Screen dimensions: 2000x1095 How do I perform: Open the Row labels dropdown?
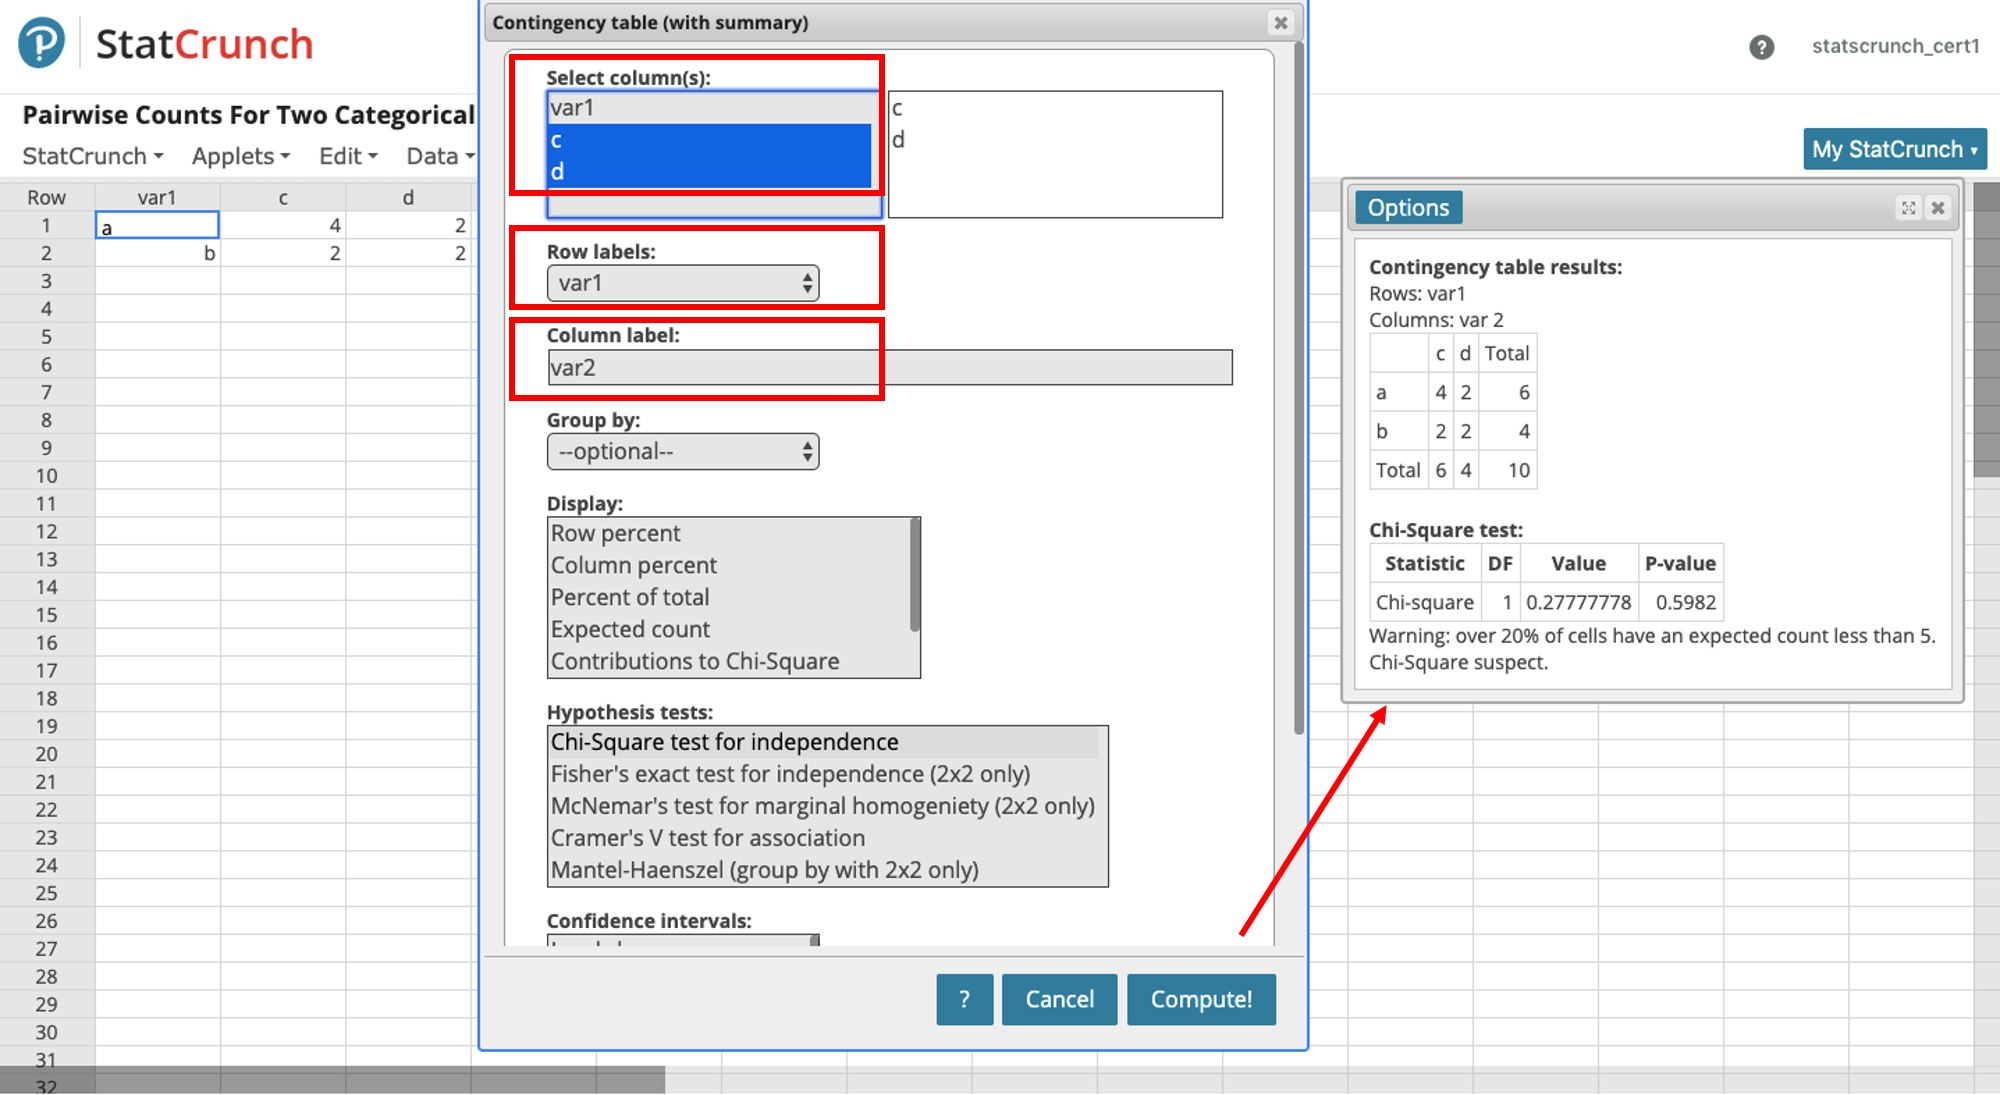click(x=683, y=283)
